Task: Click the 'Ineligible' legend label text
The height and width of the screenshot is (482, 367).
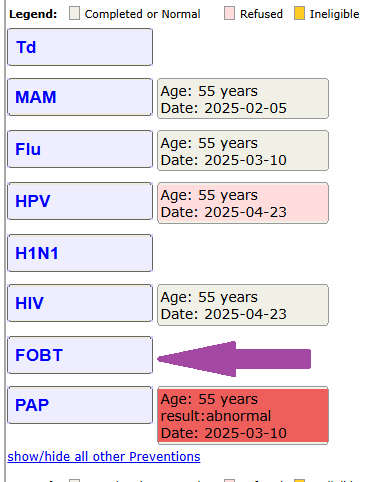Action: click(334, 14)
